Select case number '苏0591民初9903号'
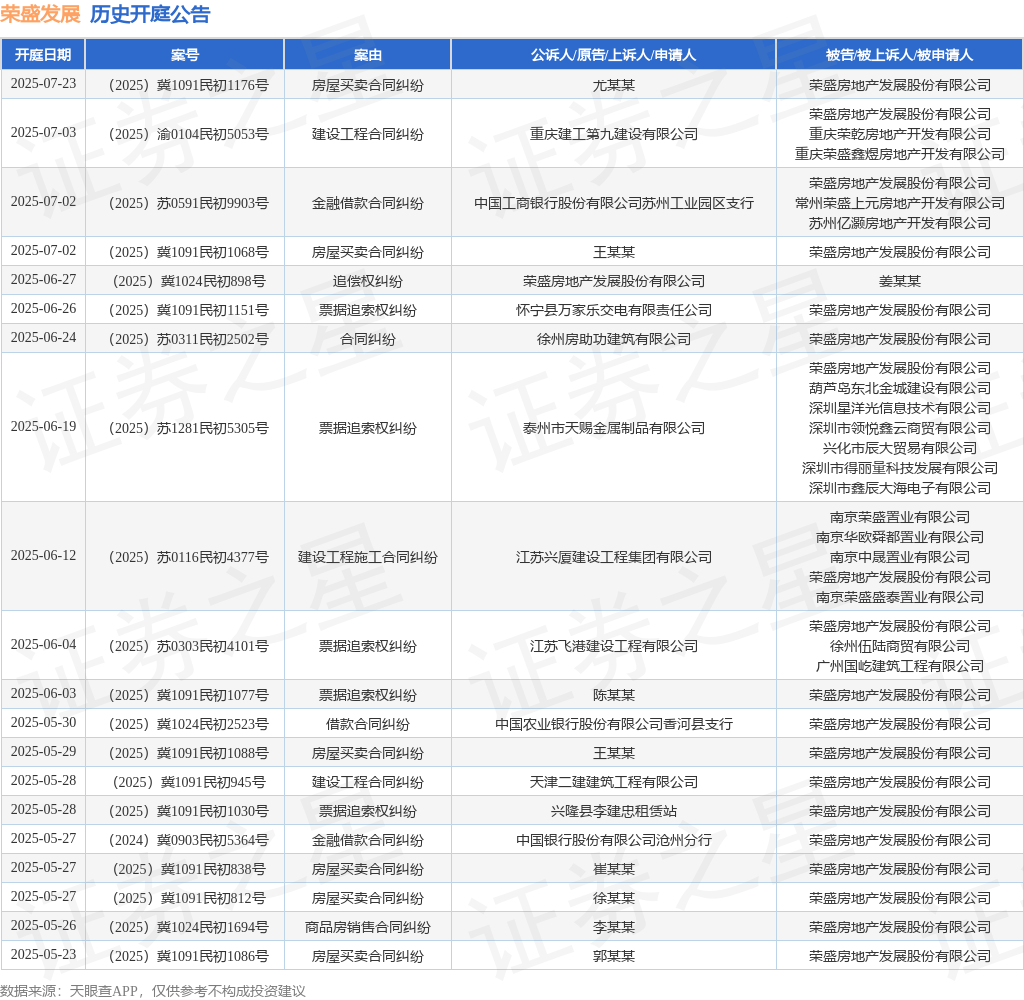Viewport: 1024px width, 1000px height. click(212, 203)
